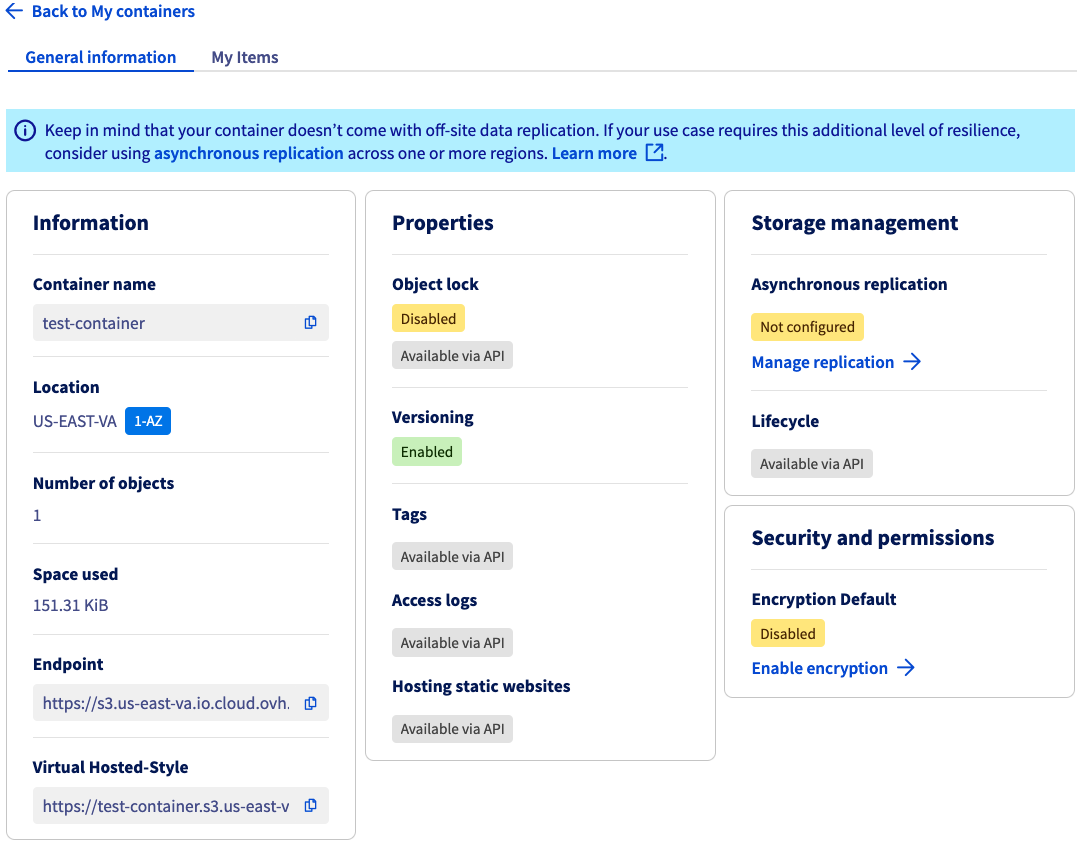Screen dimensions: 1084x847
Task: Click the 1-AZ badge next to US-EAST-VA
Action: coord(147,421)
